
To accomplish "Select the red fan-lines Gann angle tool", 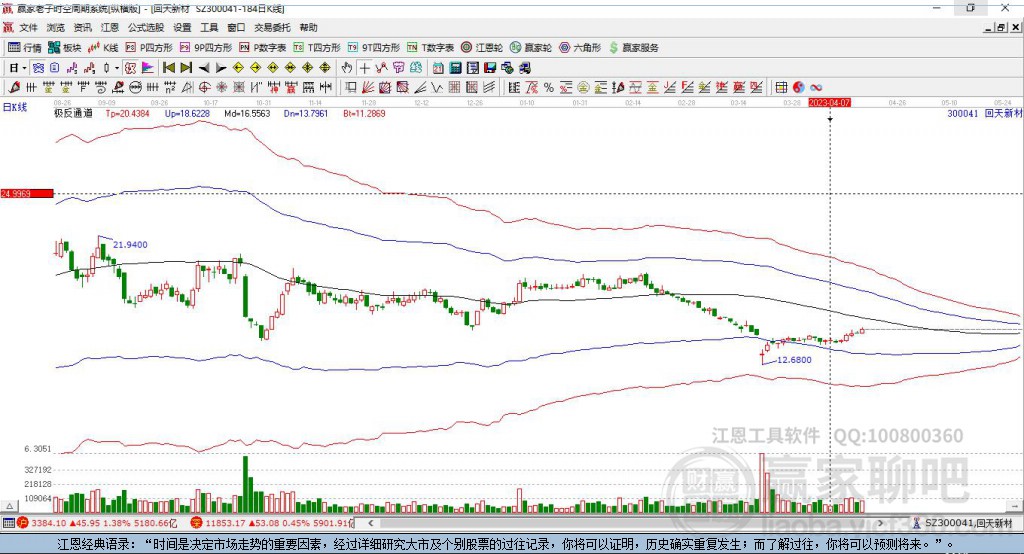I will (x=368, y=87).
